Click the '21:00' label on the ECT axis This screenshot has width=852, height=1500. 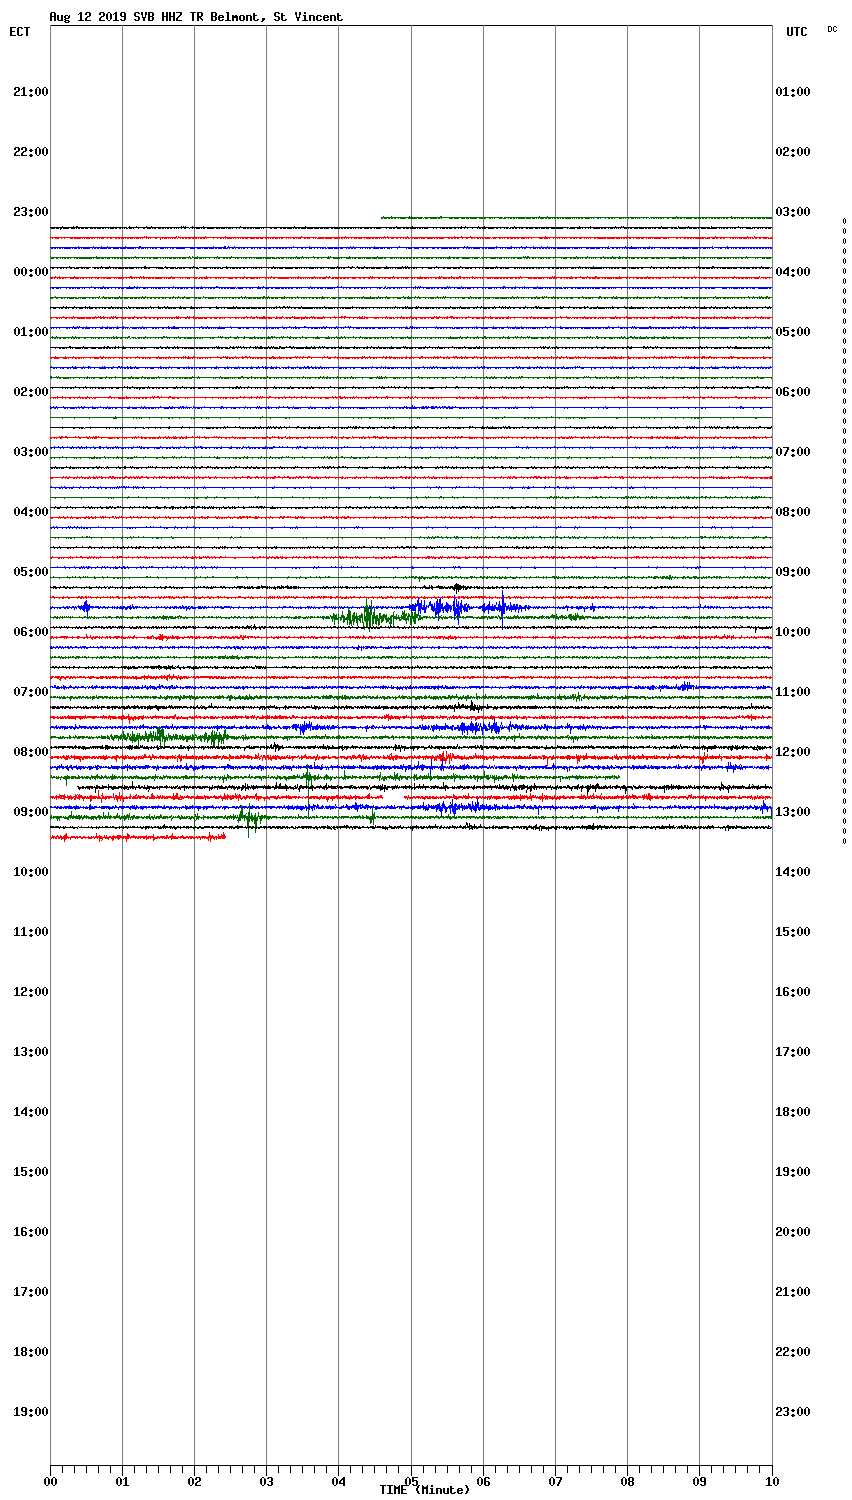[31, 92]
